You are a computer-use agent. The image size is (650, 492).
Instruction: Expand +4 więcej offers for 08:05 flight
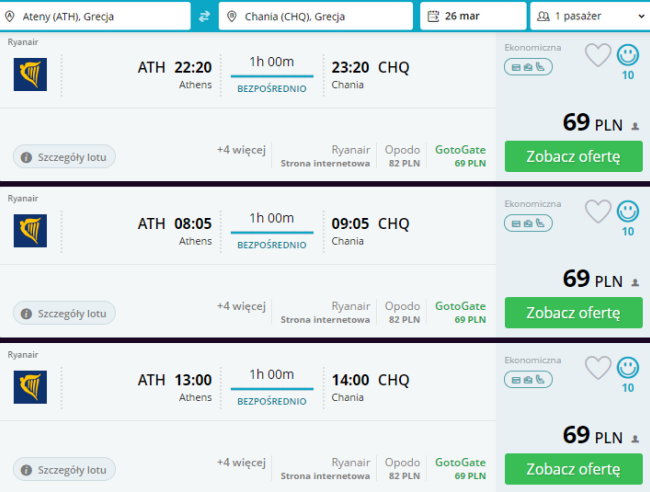[241, 306]
